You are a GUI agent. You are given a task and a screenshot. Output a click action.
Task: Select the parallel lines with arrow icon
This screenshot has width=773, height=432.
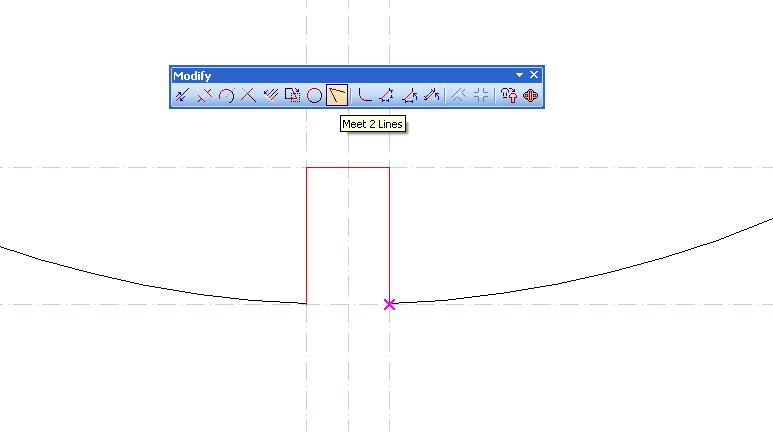431,96
